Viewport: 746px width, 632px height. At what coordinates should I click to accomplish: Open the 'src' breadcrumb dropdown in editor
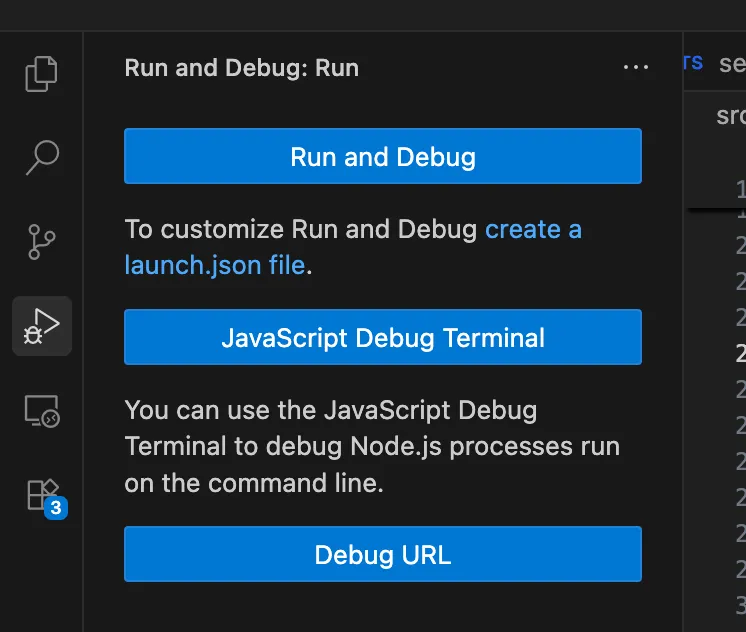[730, 115]
